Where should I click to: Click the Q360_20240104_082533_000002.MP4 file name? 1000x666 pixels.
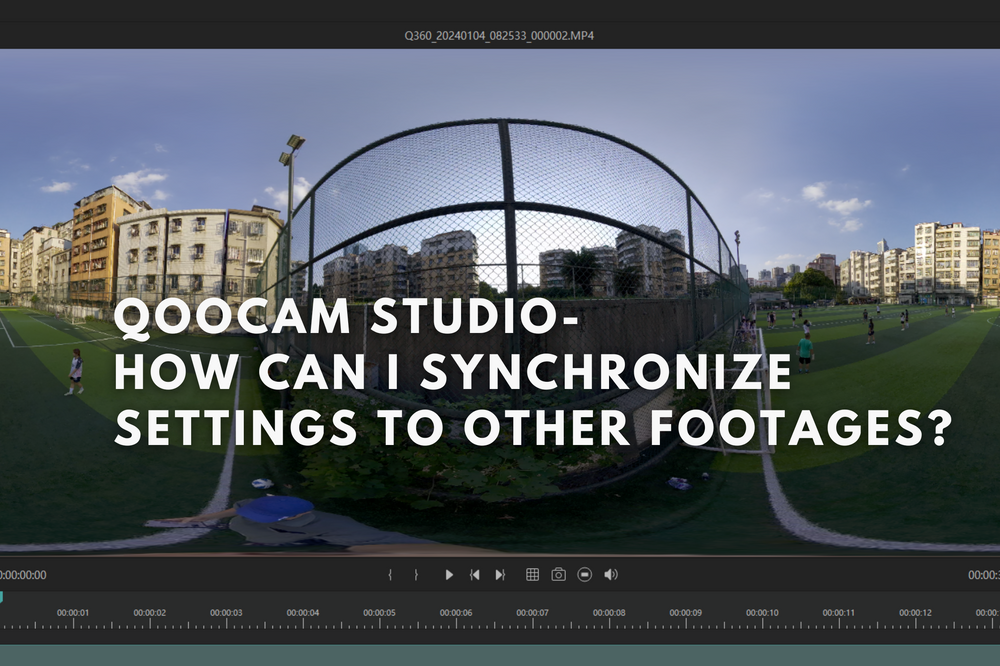click(x=499, y=36)
